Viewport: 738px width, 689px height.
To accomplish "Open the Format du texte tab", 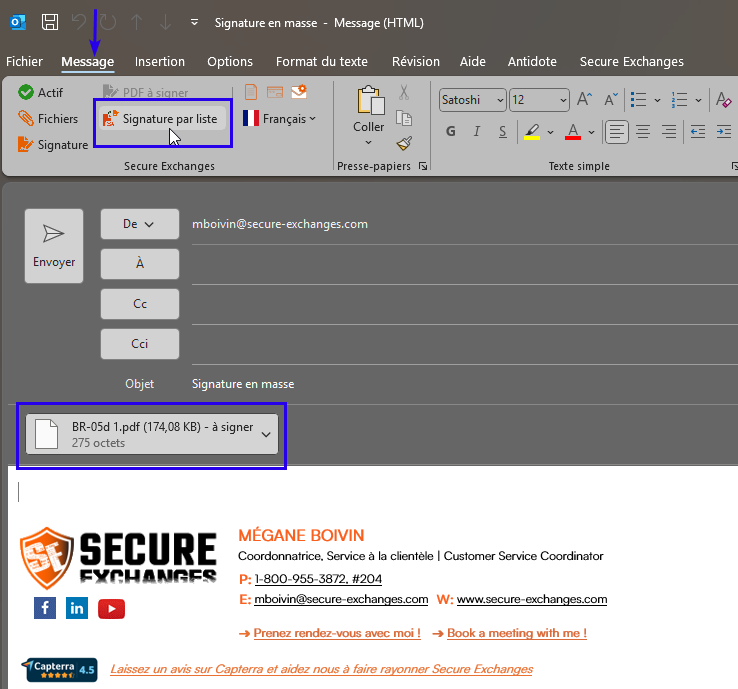I will point(321,62).
